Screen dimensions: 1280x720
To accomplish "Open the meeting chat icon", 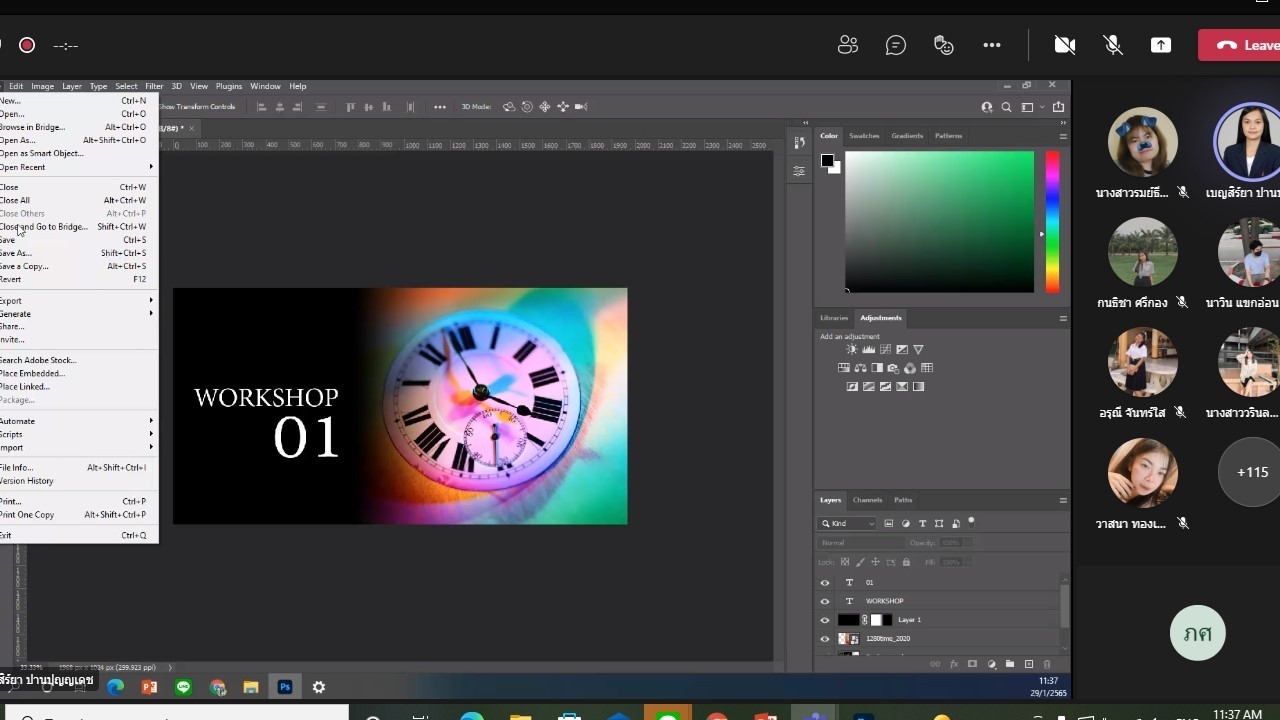I will coord(896,45).
